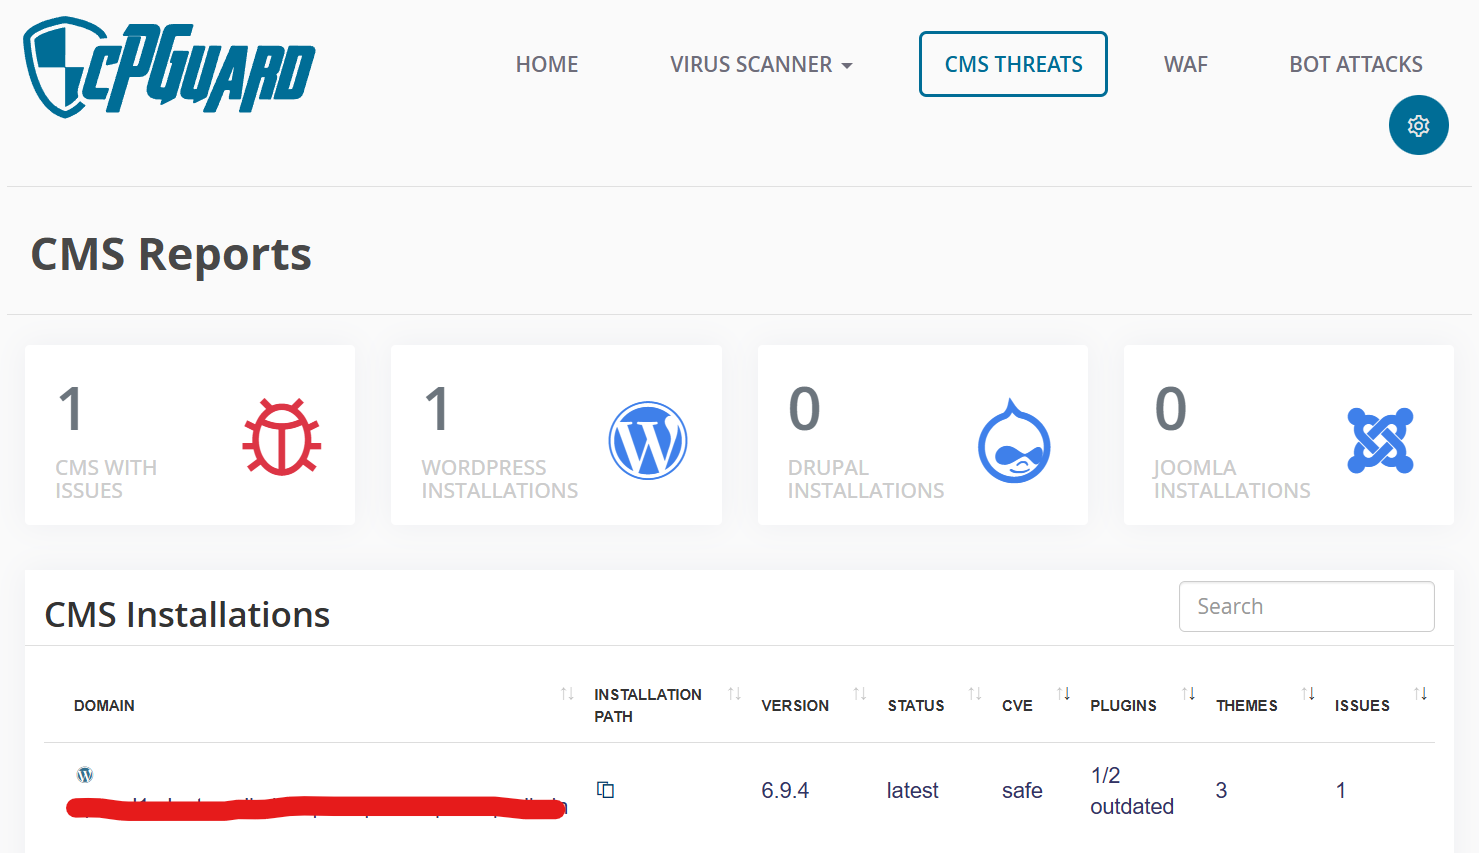Click the version value 6.9.4
The height and width of the screenshot is (853, 1479).
click(785, 790)
